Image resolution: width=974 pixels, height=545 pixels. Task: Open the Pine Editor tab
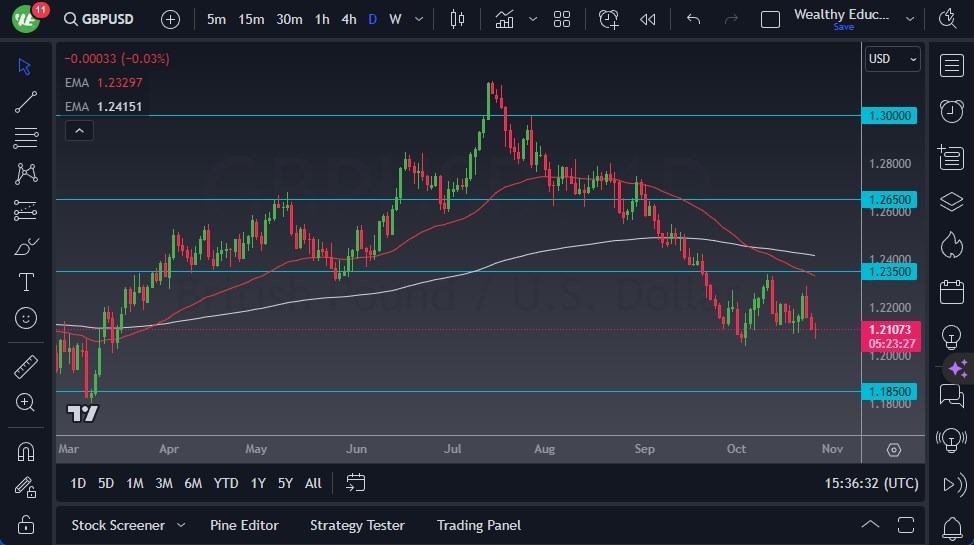click(x=244, y=525)
